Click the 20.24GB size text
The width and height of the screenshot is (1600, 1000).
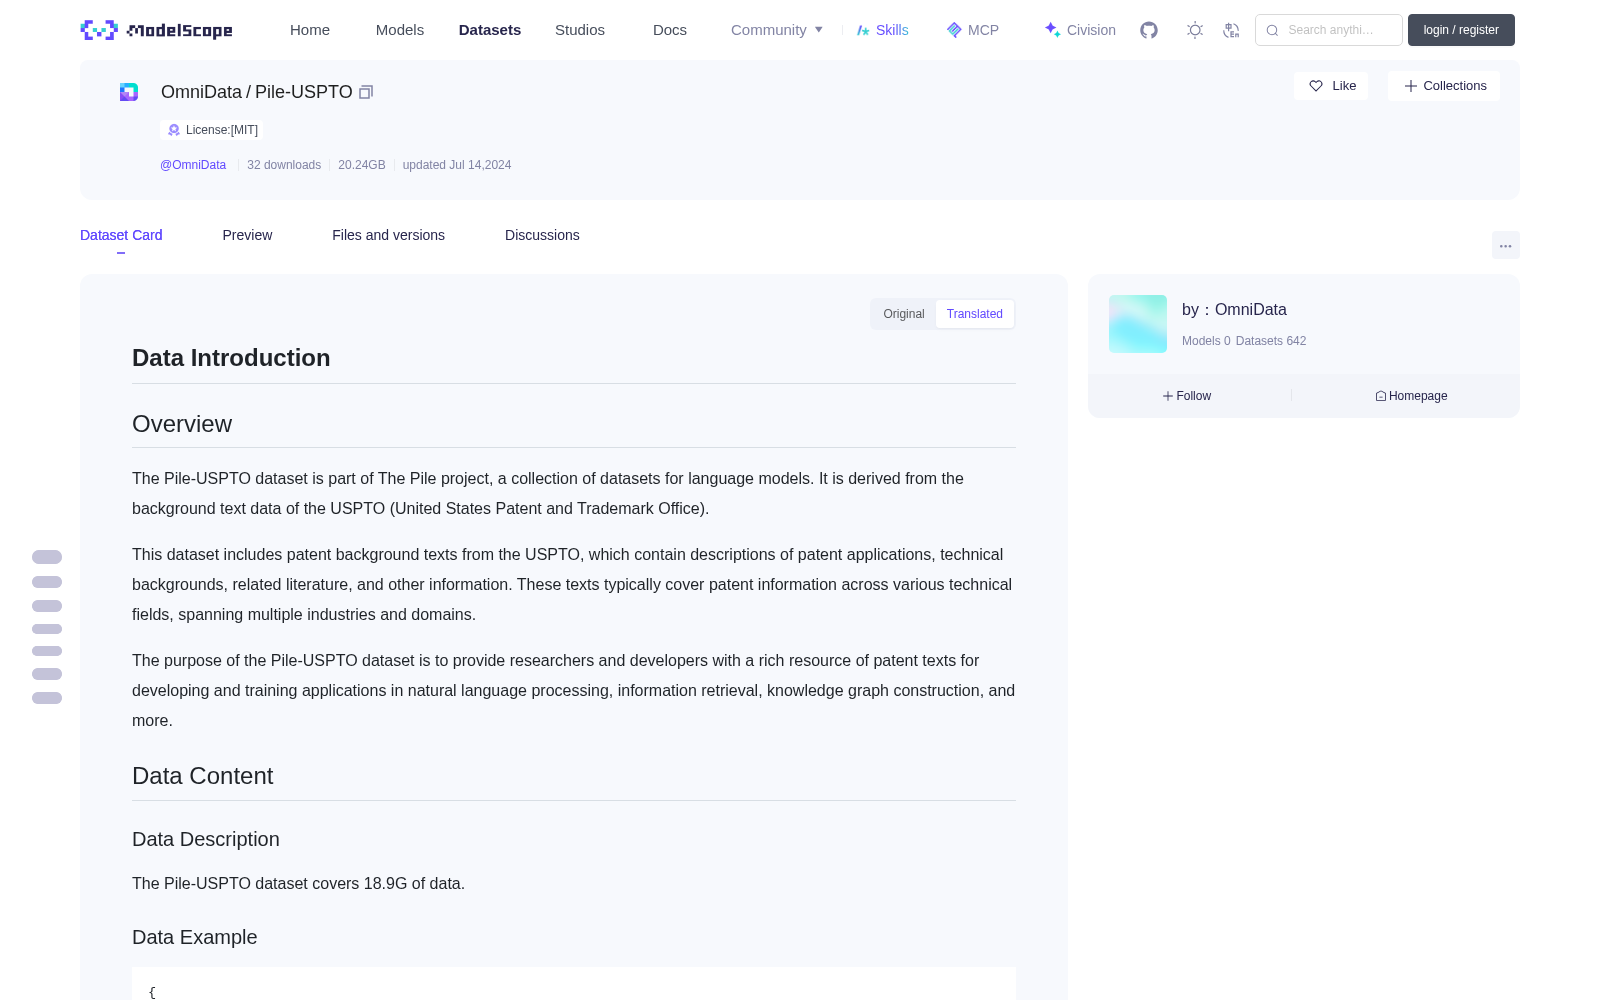362,165
